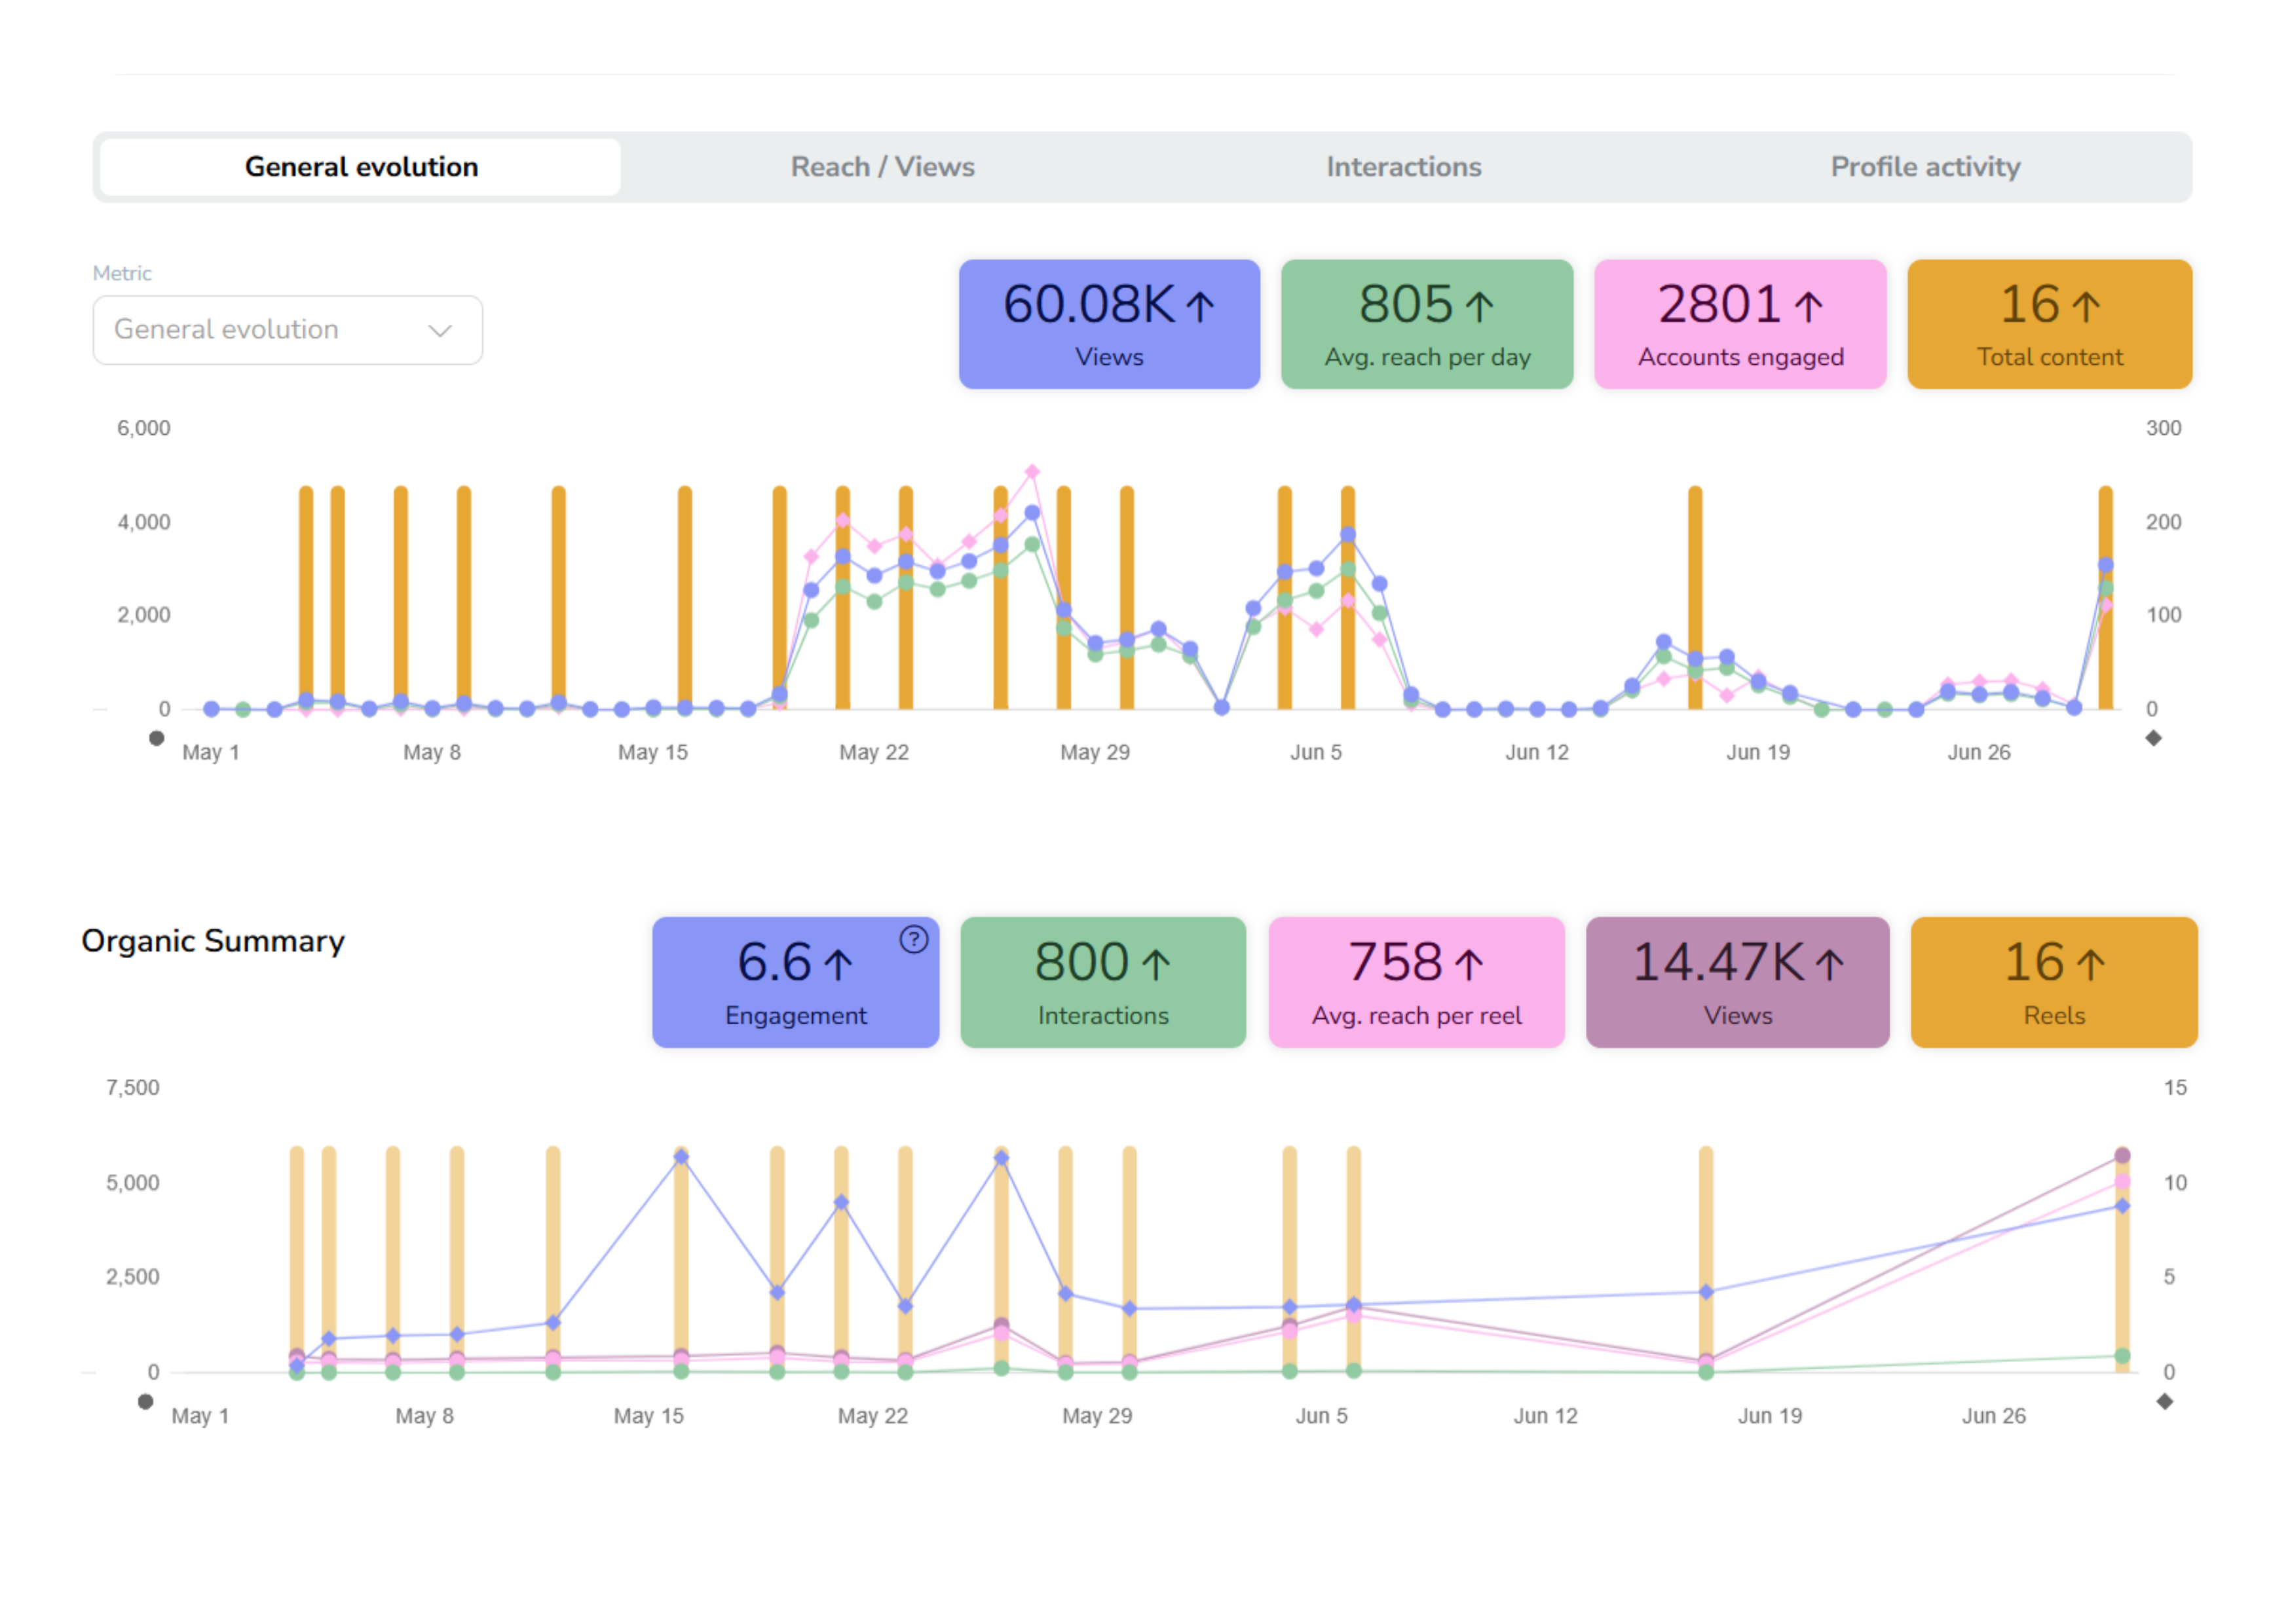Image resolution: width=2290 pixels, height=1624 pixels.
Task: Toggle the 805 Avg. reach per day card
Action: coord(1427,325)
